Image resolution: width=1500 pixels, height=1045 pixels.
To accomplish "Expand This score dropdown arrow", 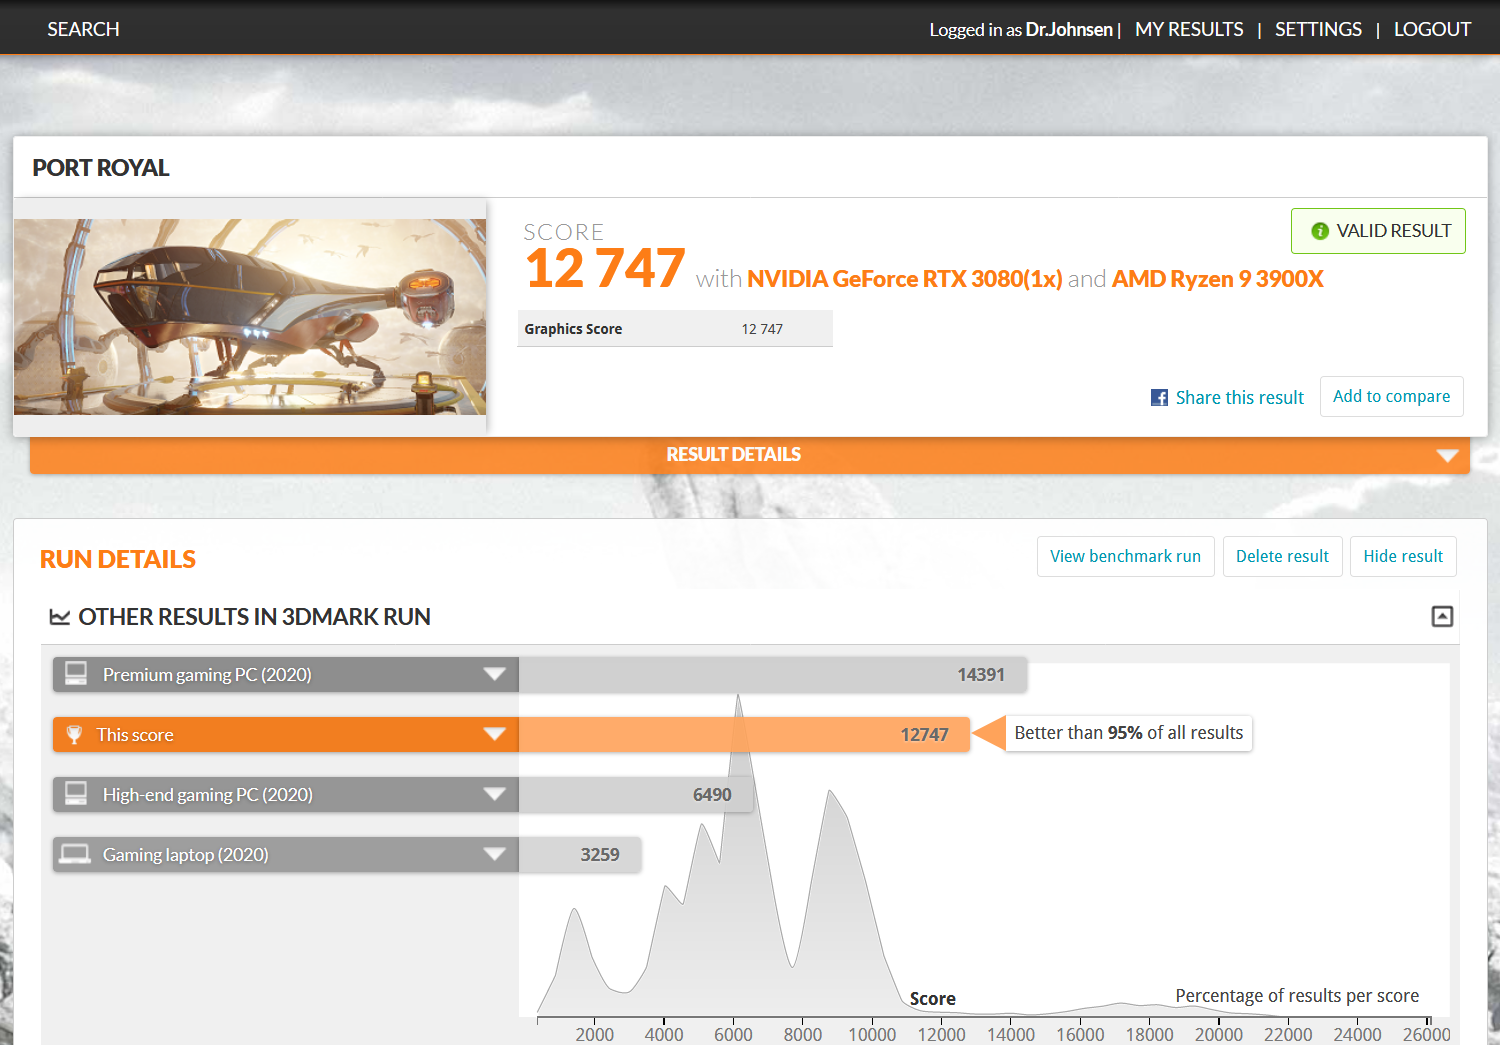I will pyautogui.click(x=494, y=734).
